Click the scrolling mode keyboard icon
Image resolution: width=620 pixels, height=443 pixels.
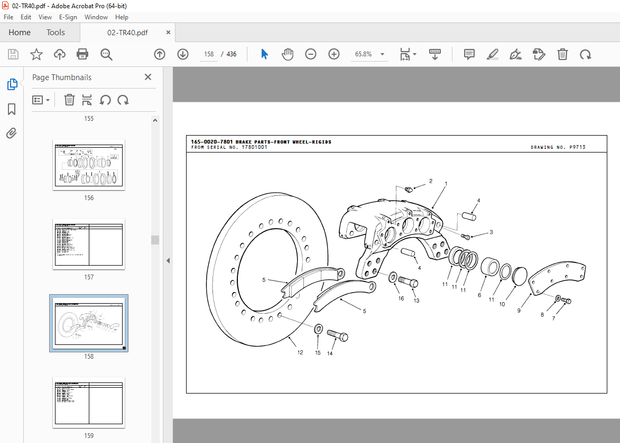click(435, 54)
